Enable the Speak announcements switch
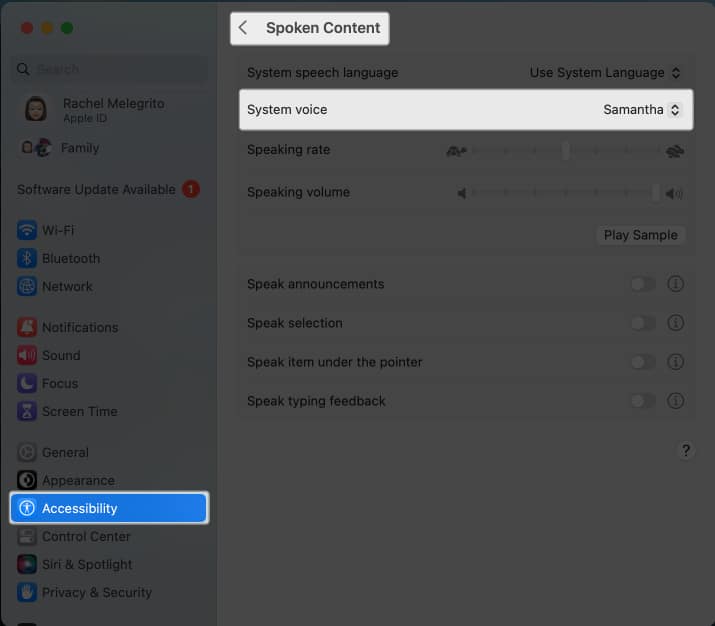 tap(642, 284)
